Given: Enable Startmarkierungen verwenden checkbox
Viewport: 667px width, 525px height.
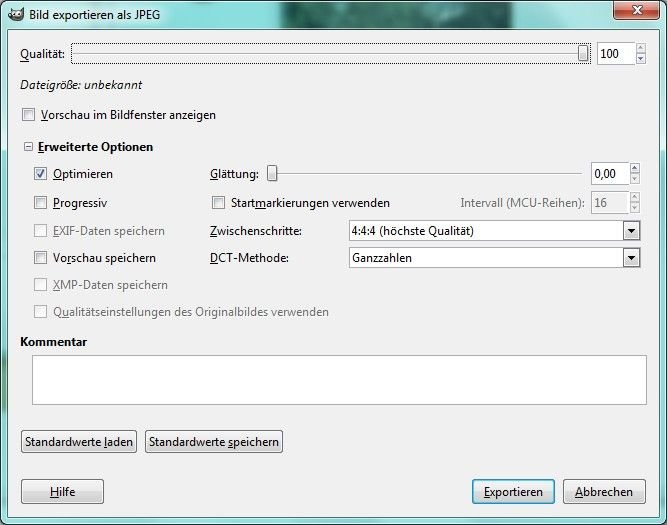Looking at the screenshot, I should 218,203.
